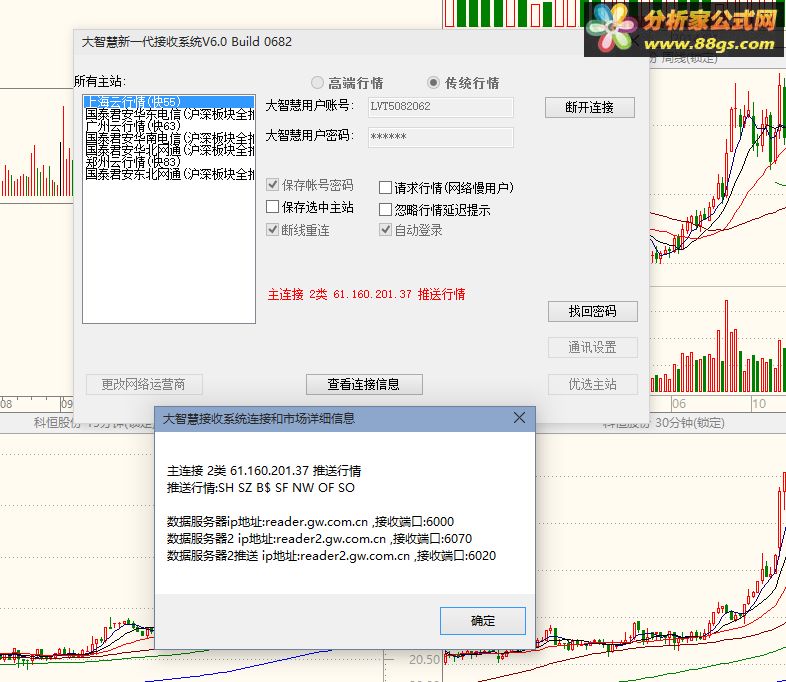Screen dimensions: 786x682
Task: Select 上海云行情(快55) in server list
Action: 169,102
